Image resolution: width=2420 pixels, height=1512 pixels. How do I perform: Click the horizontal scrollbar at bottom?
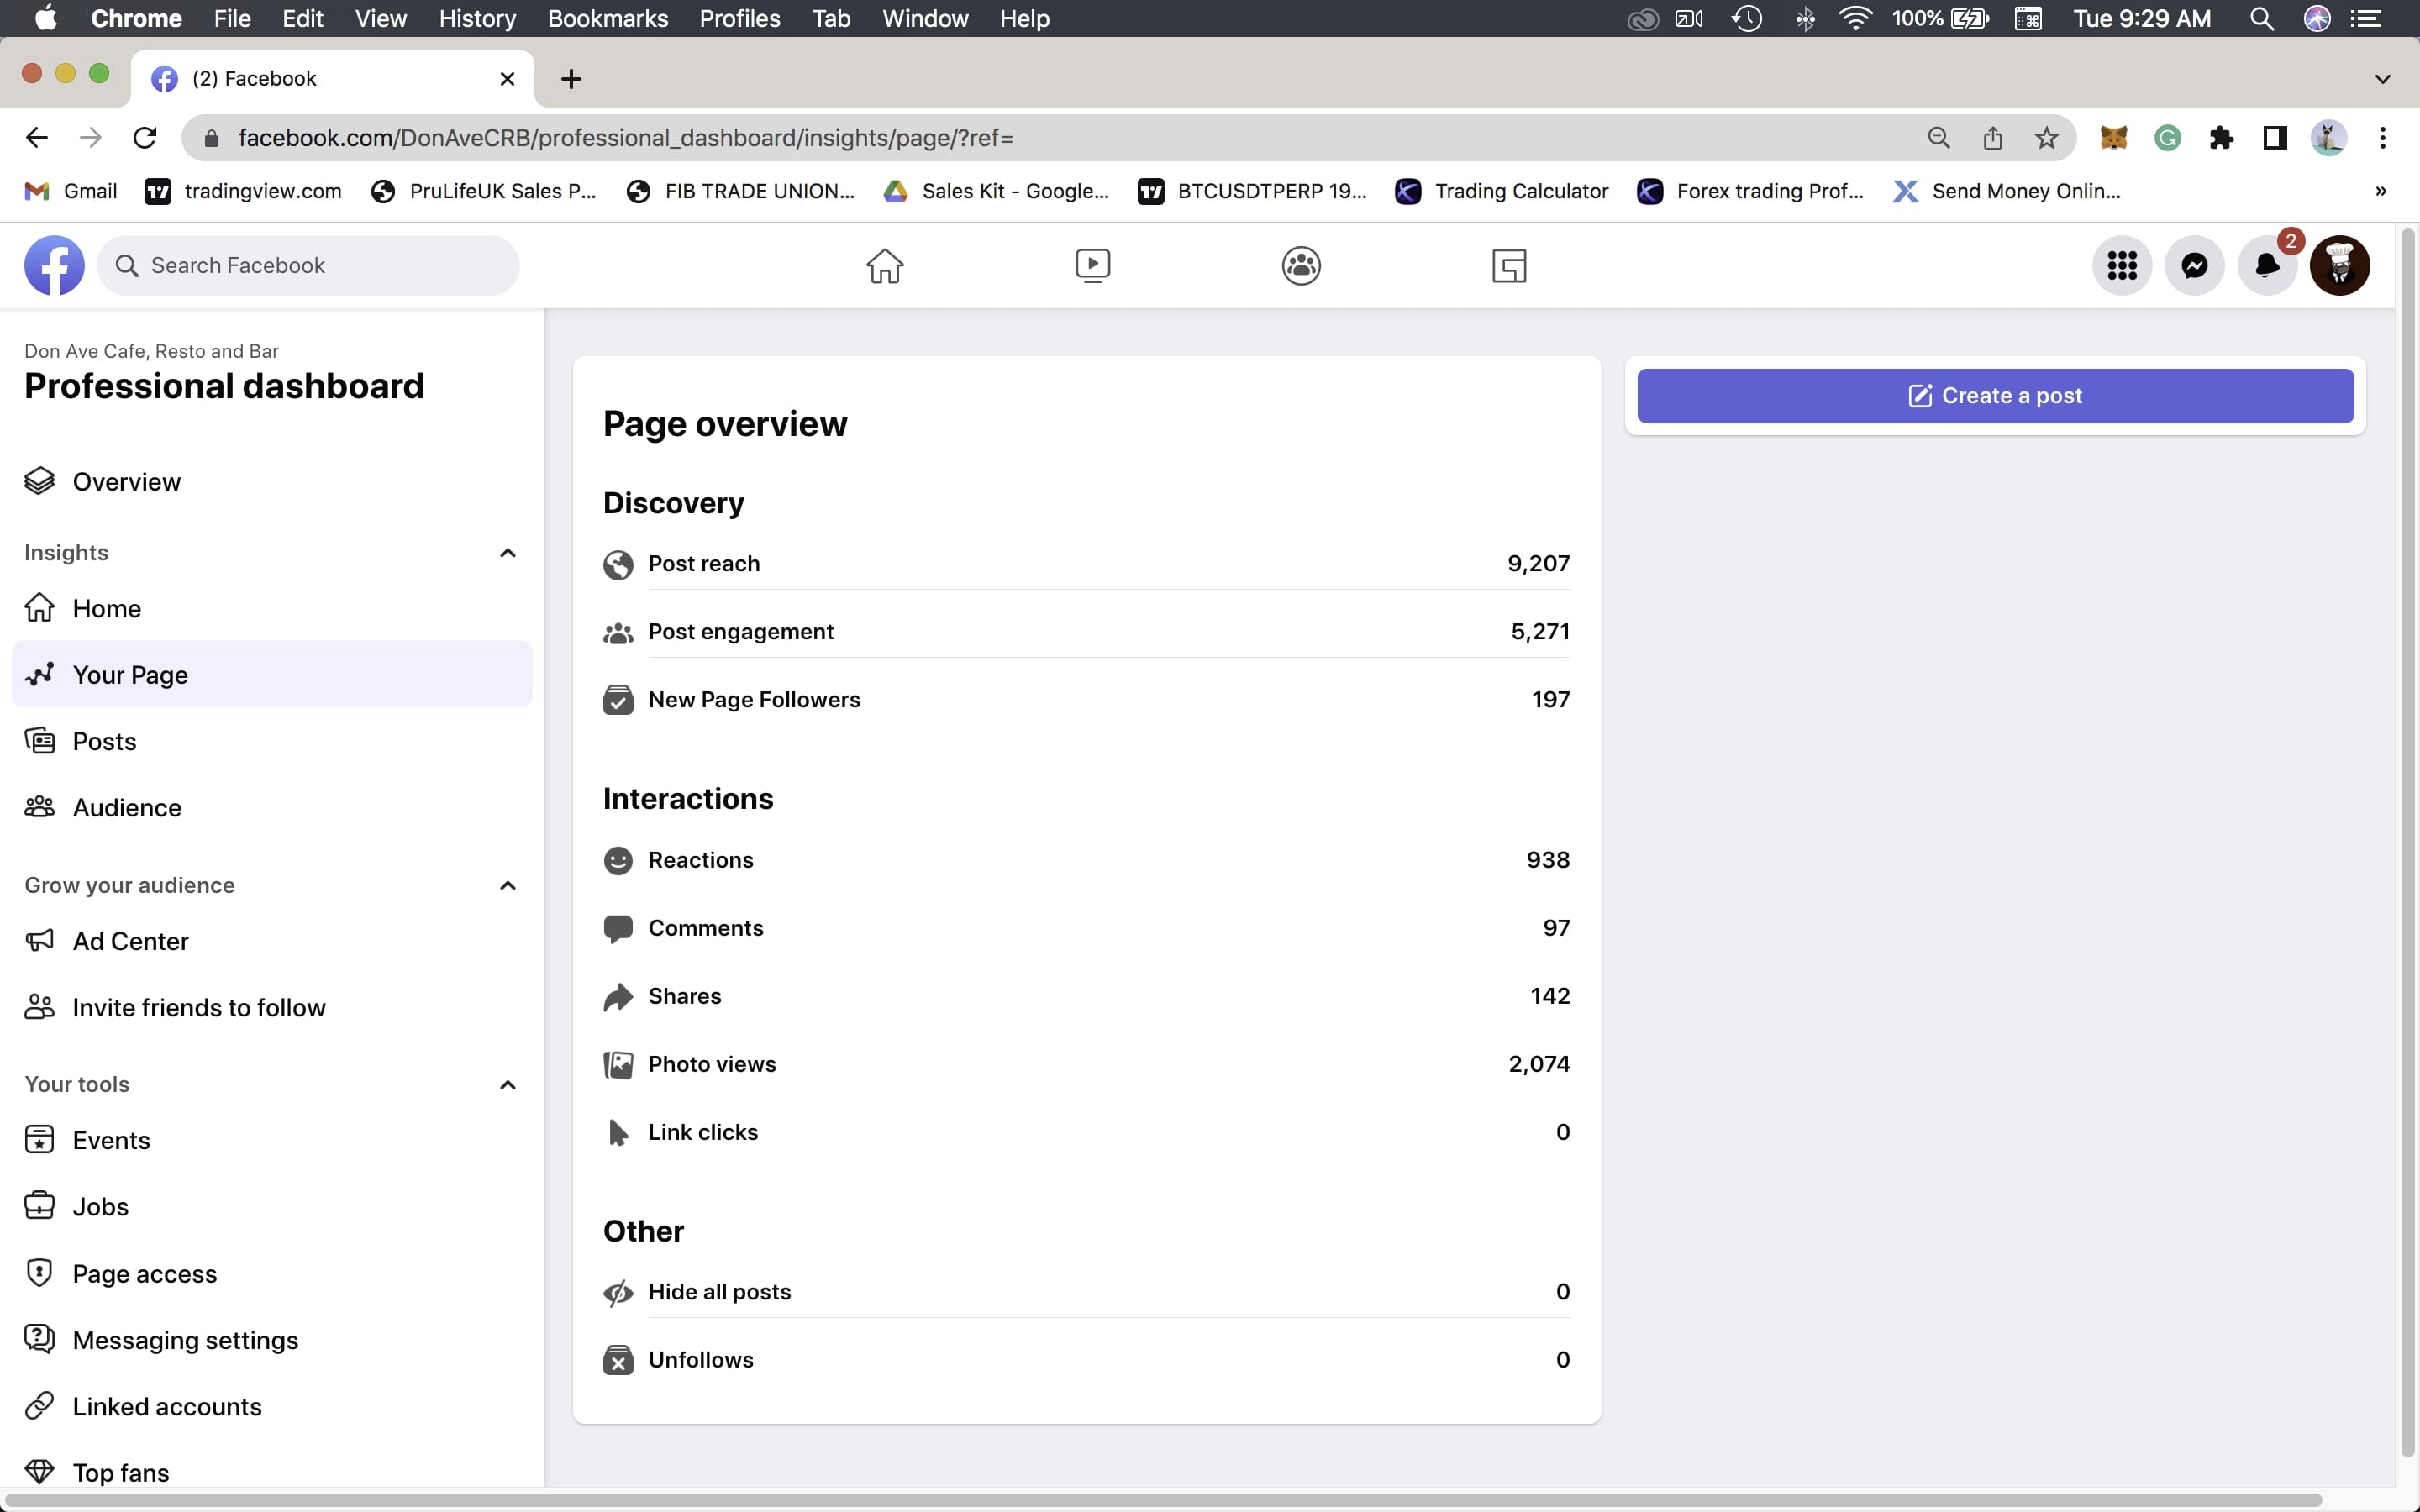coord(1160,1501)
